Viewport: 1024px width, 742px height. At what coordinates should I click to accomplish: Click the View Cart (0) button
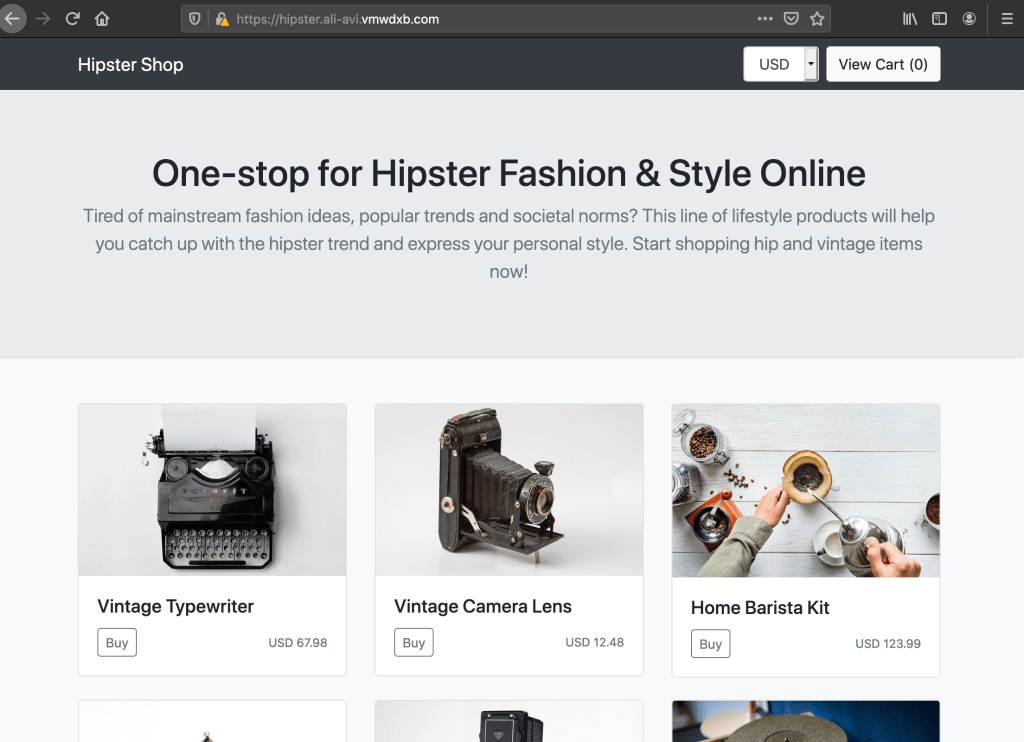click(882, 64)
